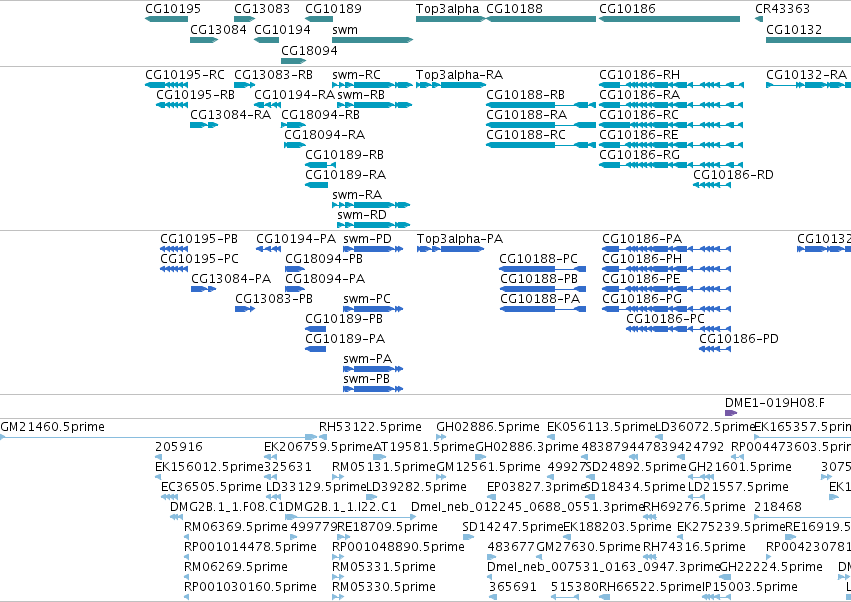Select the EC36505.5prime EST label
Image resolution: width=851 pixels, height=602 pixels.
coord(211,487)
